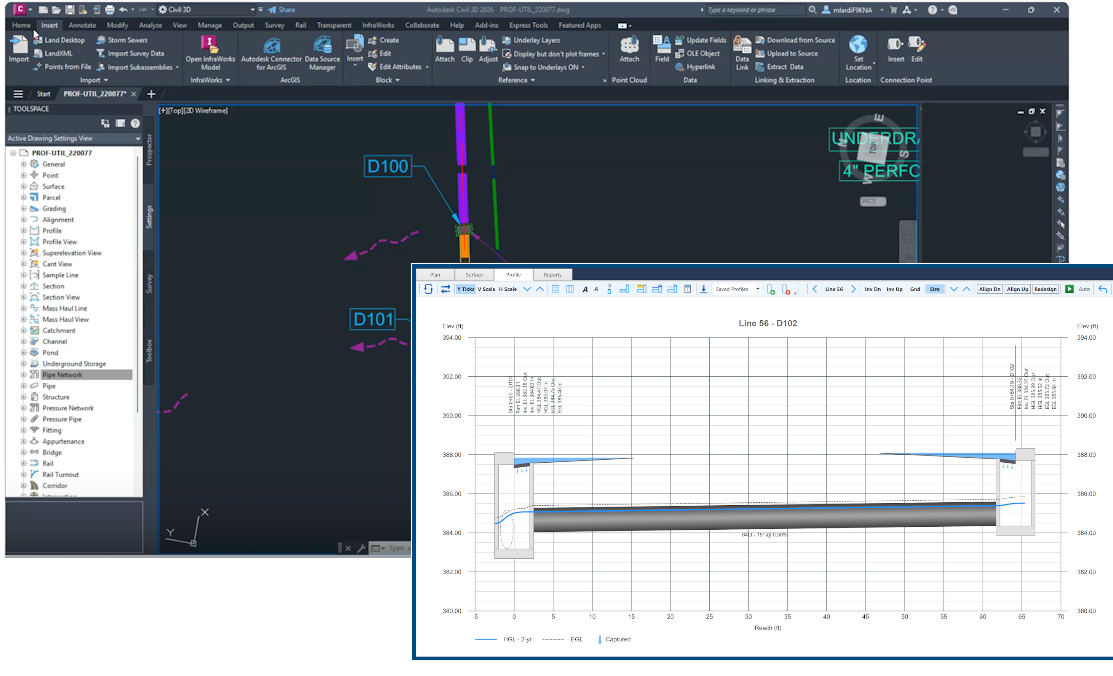Click the Plot printer icon in quick access
This screenshot has height=676, width=1113.
tap(109, 10)
